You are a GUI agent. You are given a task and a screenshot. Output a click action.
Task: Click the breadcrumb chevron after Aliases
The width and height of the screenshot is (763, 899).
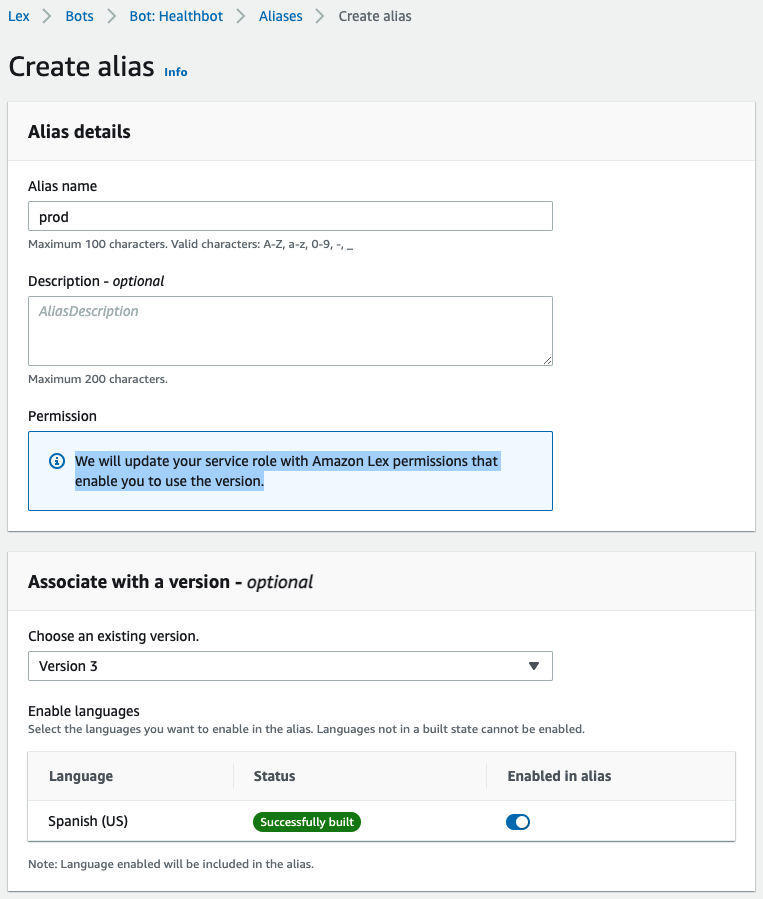click(320, 16)
